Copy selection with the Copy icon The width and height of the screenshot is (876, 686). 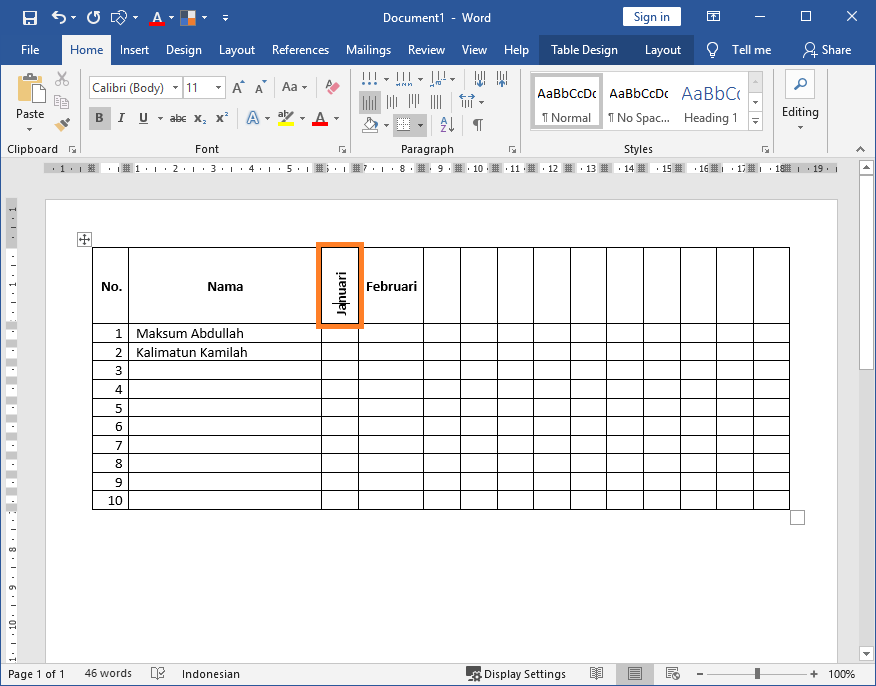(62, 102)
